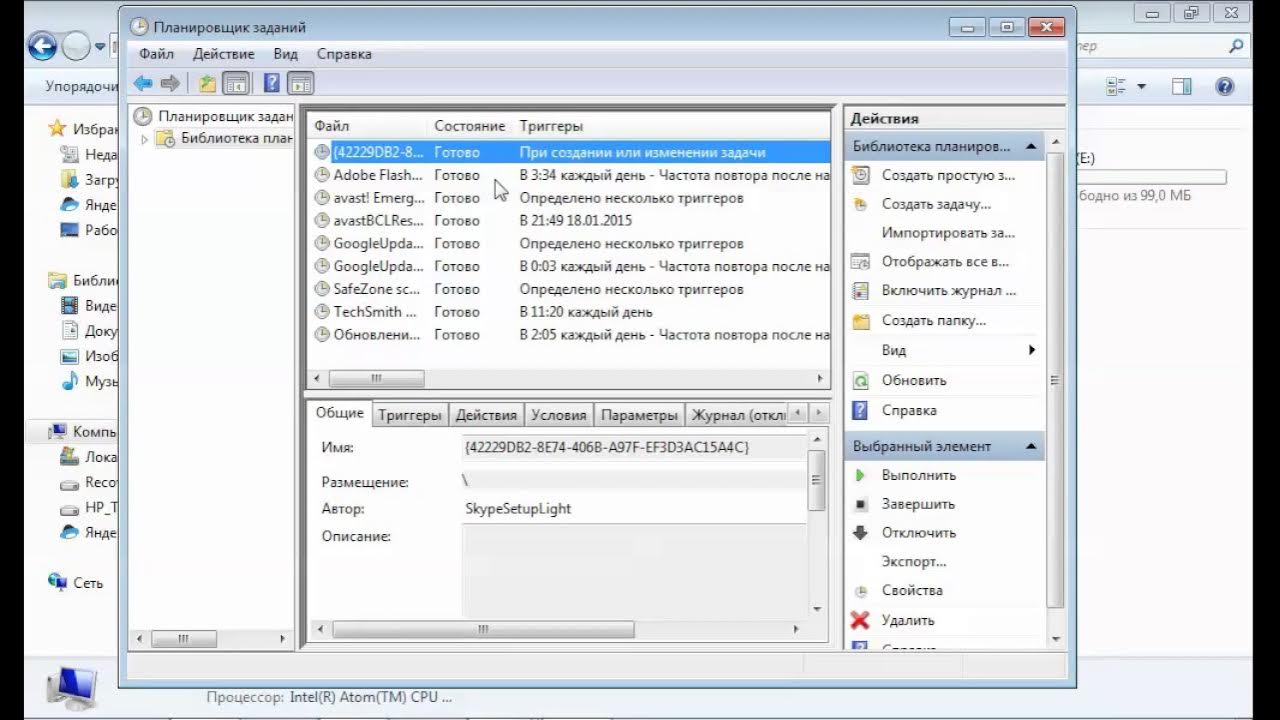
Task: Click the 'Справка' help action in Actions pane
Action: [909, 410]
